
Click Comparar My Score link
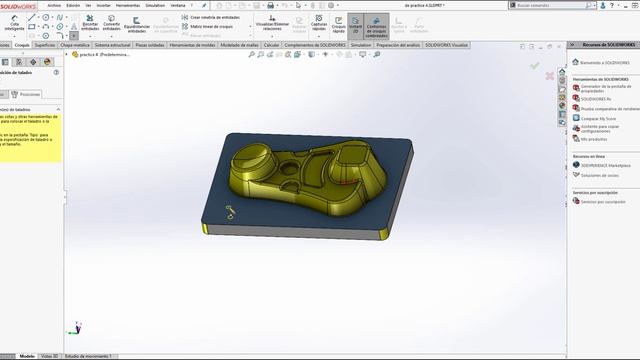[598, 118]
